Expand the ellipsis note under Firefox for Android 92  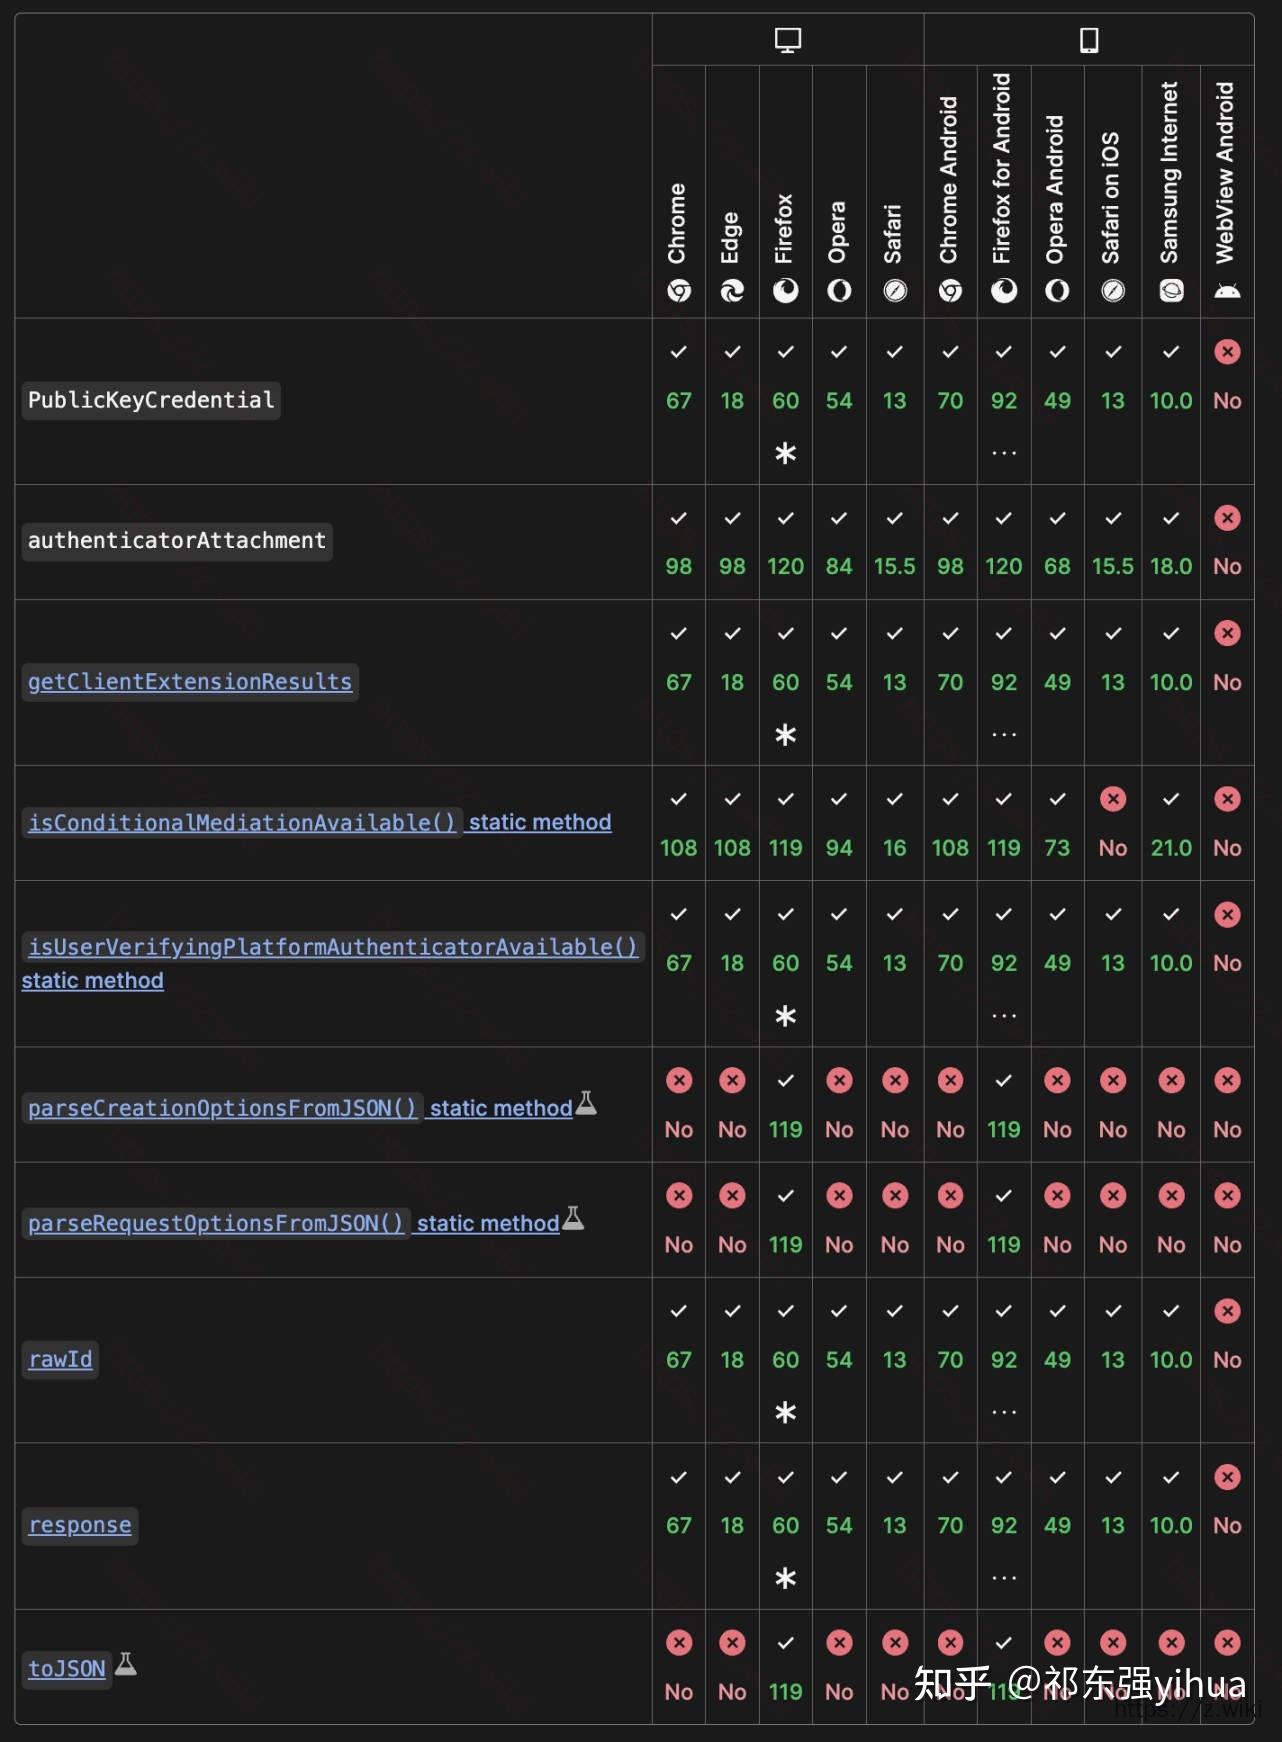point(1003,452)
